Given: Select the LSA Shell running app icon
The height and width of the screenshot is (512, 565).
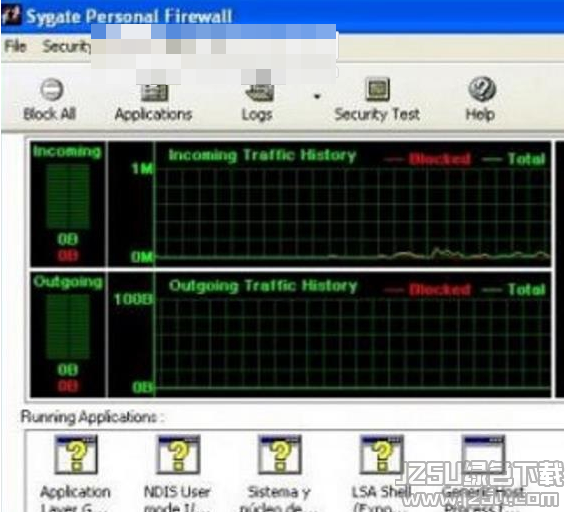Looking at the screenshot, I should [382, 454].
